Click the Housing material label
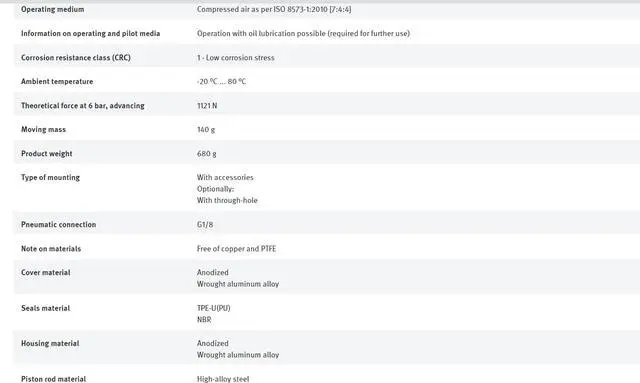This screenshot has width=640, height=383. 50,343
